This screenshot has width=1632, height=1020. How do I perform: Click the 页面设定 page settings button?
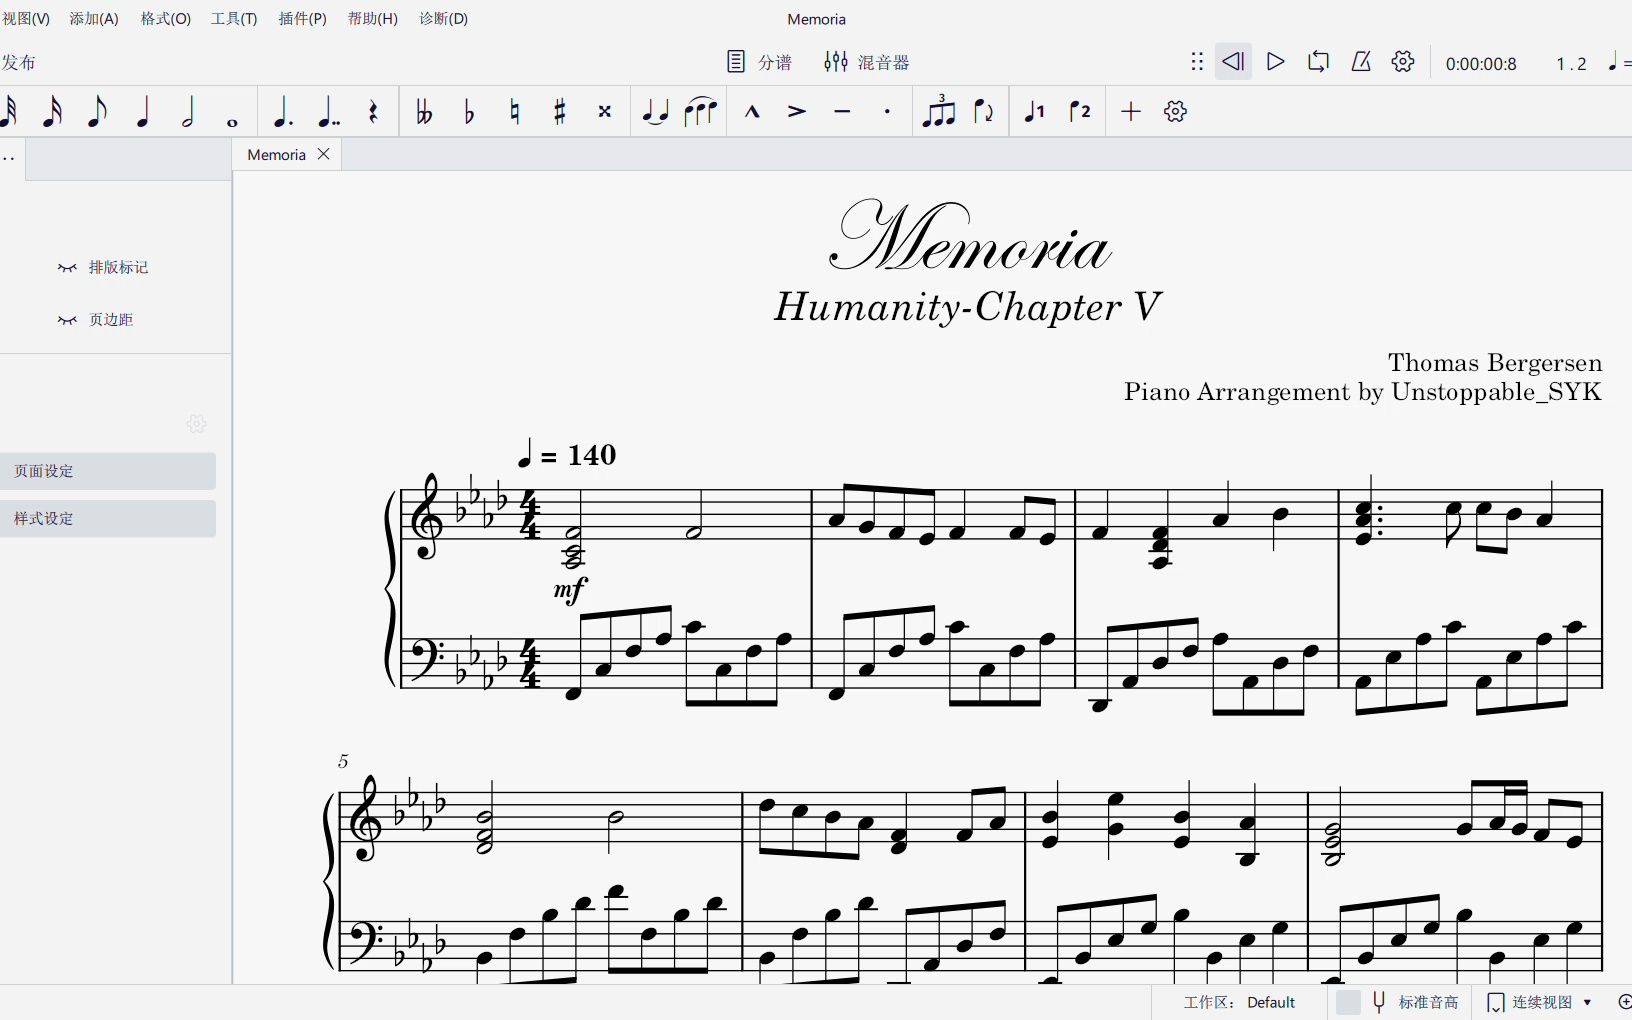click(x=107, y=471)
